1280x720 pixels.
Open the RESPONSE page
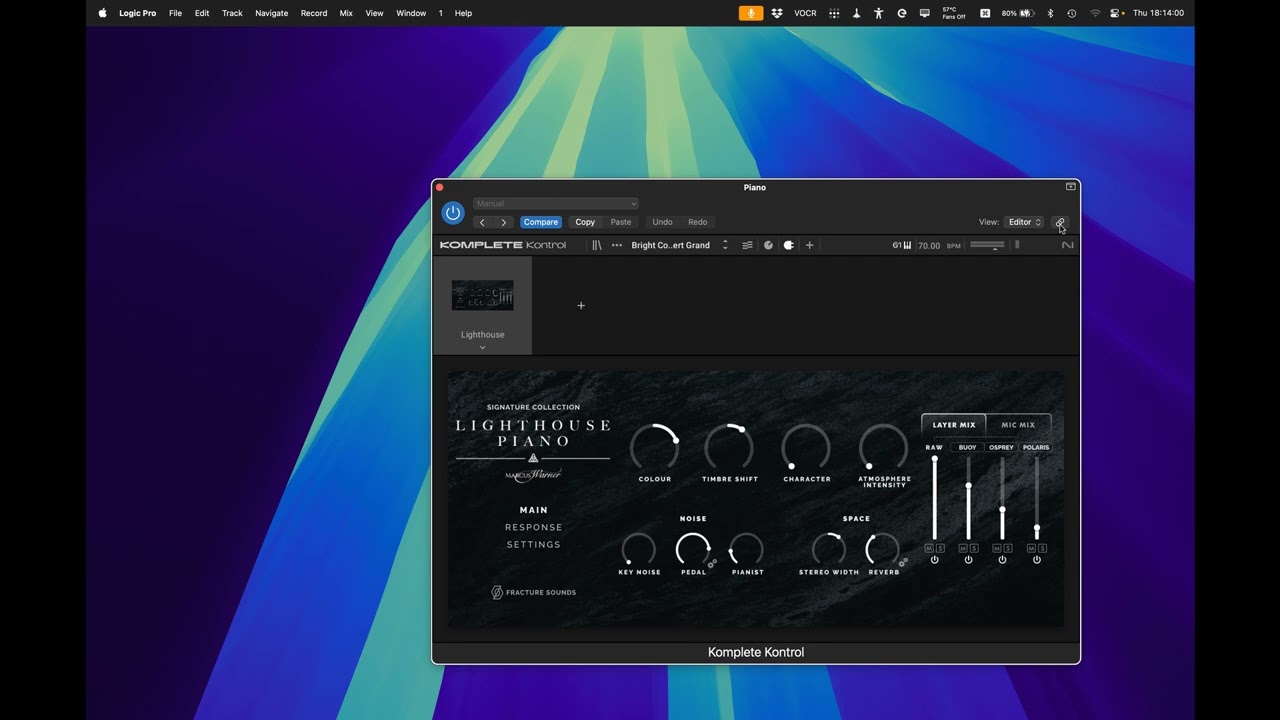[534, 527]
